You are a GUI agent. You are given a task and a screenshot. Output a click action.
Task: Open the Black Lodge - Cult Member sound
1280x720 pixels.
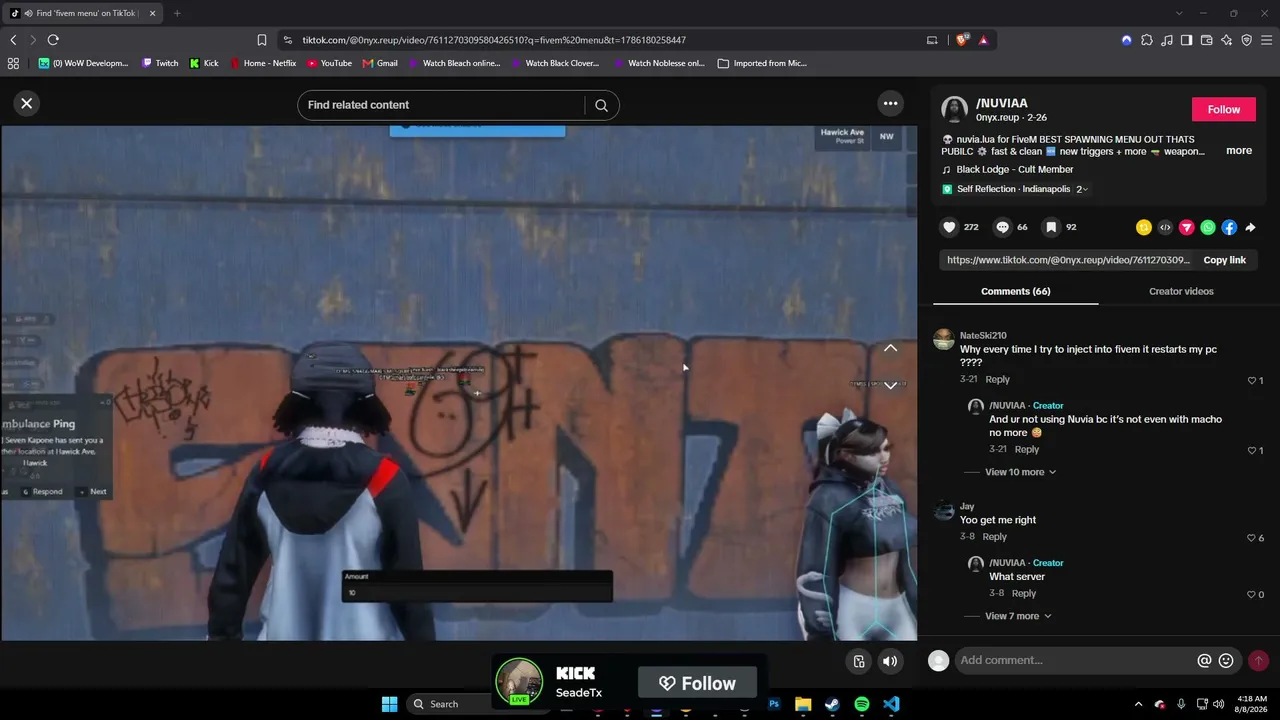click(x=1014, y=170)
